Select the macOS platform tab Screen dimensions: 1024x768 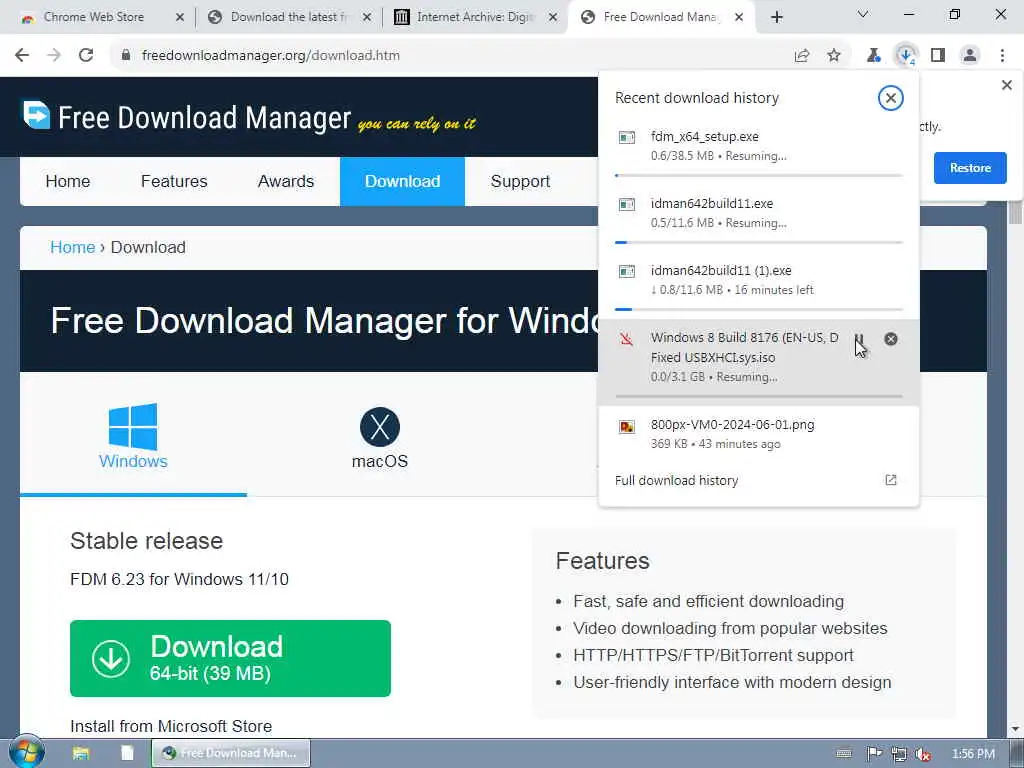pyautogui.click(x=380, y=436)
